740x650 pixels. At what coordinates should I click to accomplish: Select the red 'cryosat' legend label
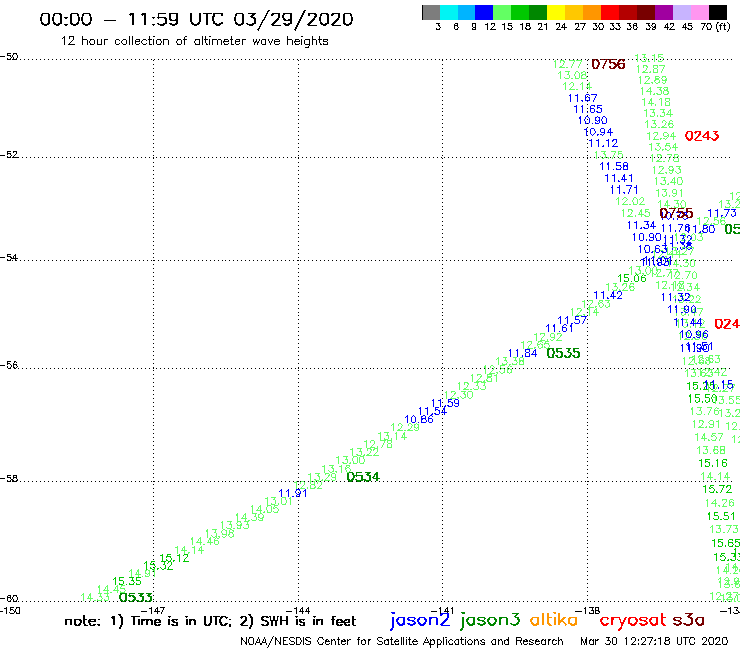632,621
